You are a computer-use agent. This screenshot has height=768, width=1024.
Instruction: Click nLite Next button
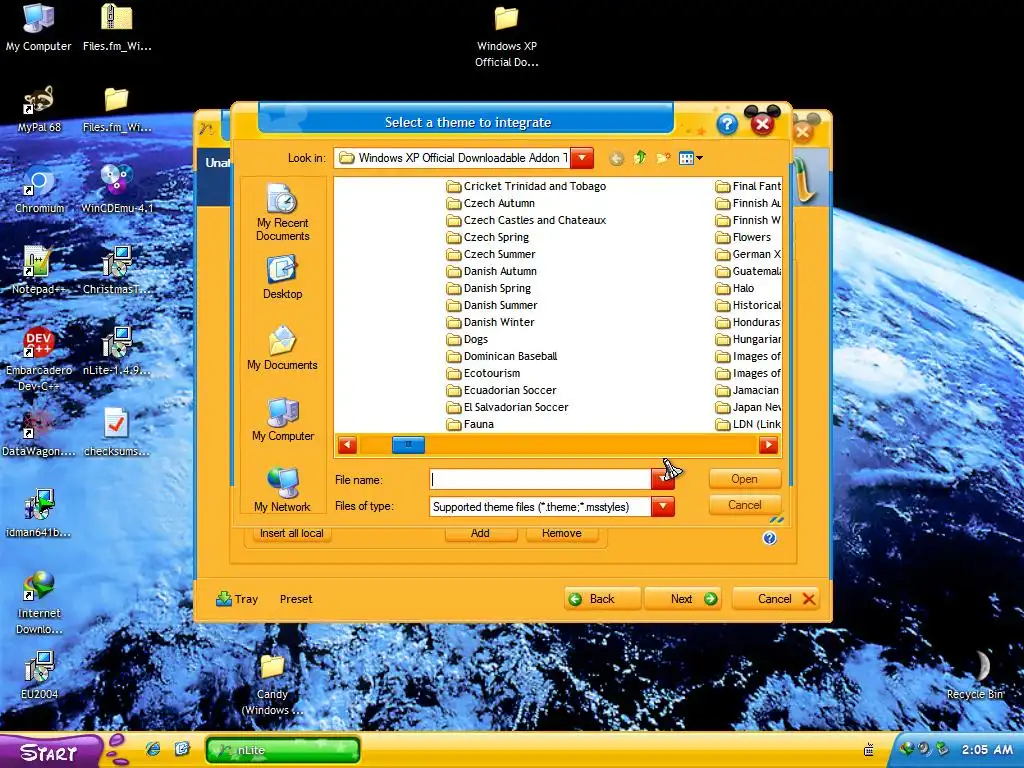(x=682, y=599)
